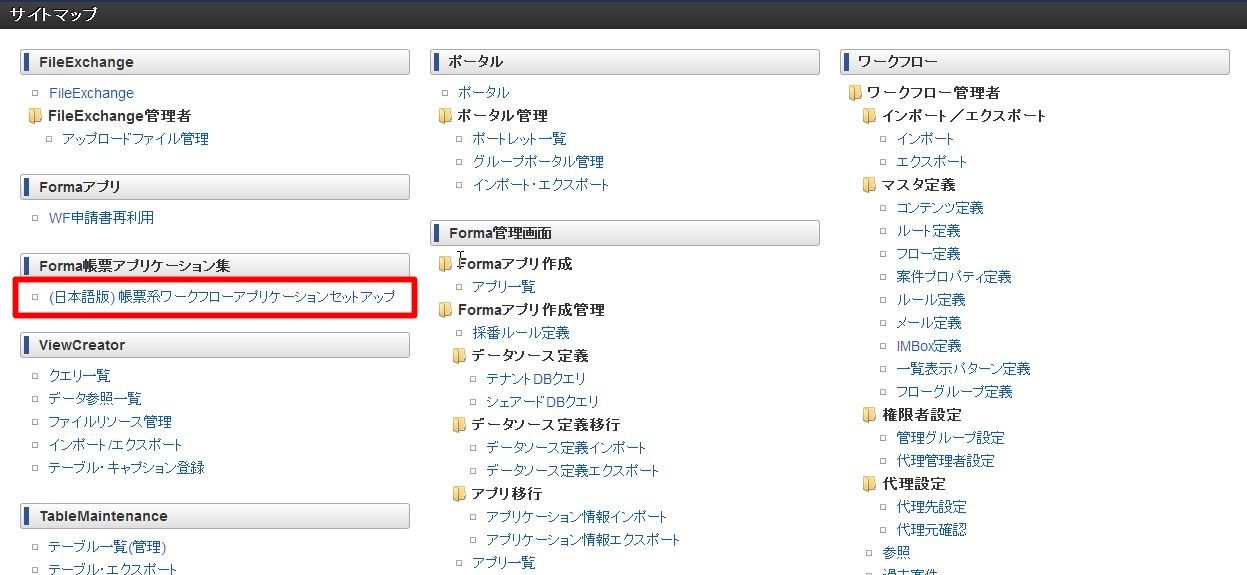Click the サイトマップ page title
1247x575 pixels.
(x=54, y=14)
